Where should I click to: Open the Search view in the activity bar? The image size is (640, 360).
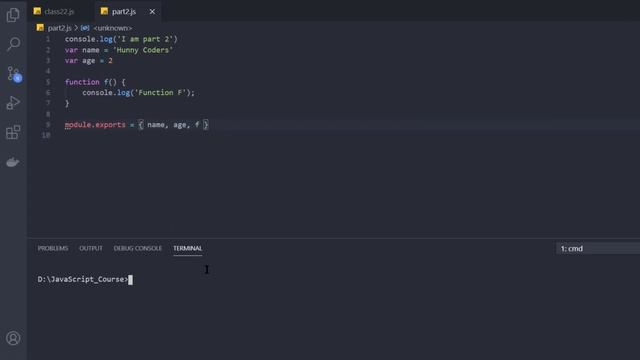[13, 44]
